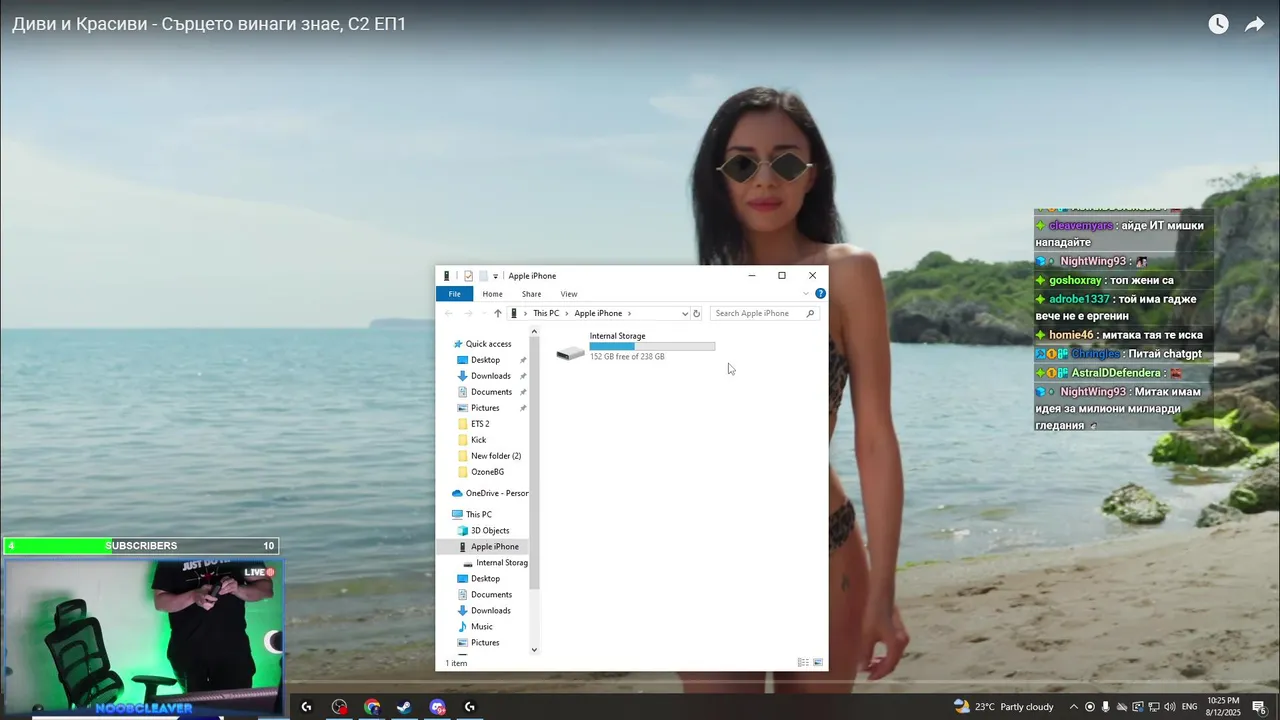This screenshot has height=720, width=1280.
Task: Click the Back navigation arrow in Explorer
Action: point(449,313)
